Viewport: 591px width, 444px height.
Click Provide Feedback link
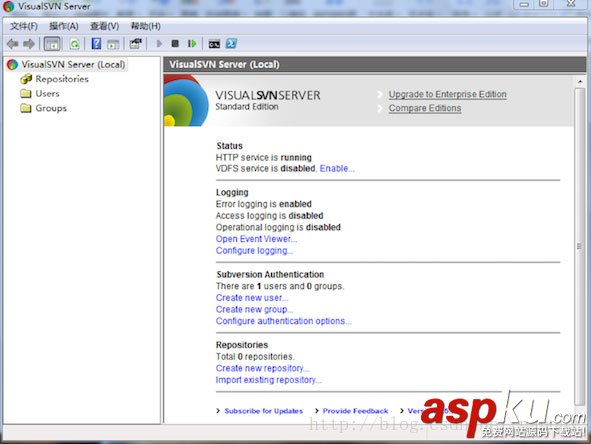coord(355,411)
